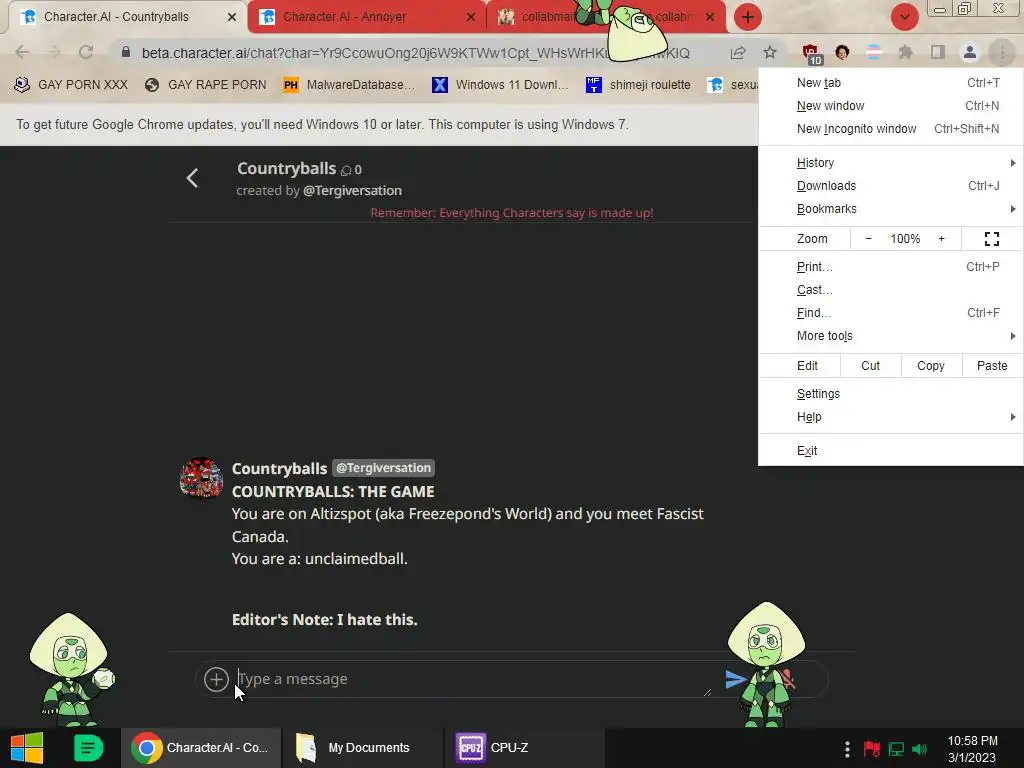Open the Windows Start button
This screenshot has height=768, width=1024.
[x=27, y=748]
